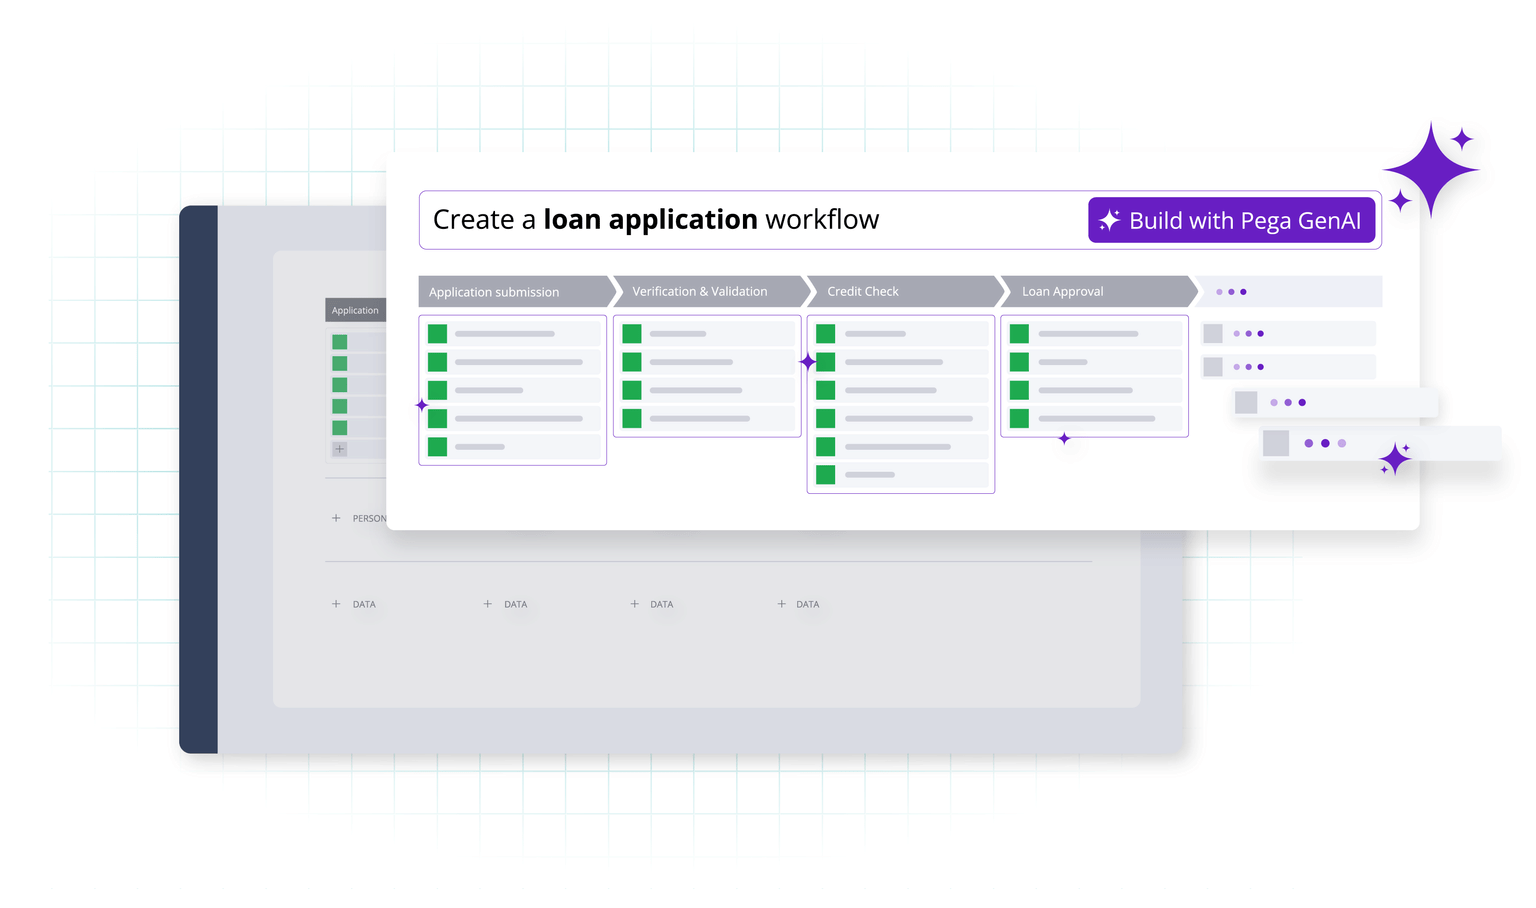Open the Credit Check stage header

[x=901, y=292]
